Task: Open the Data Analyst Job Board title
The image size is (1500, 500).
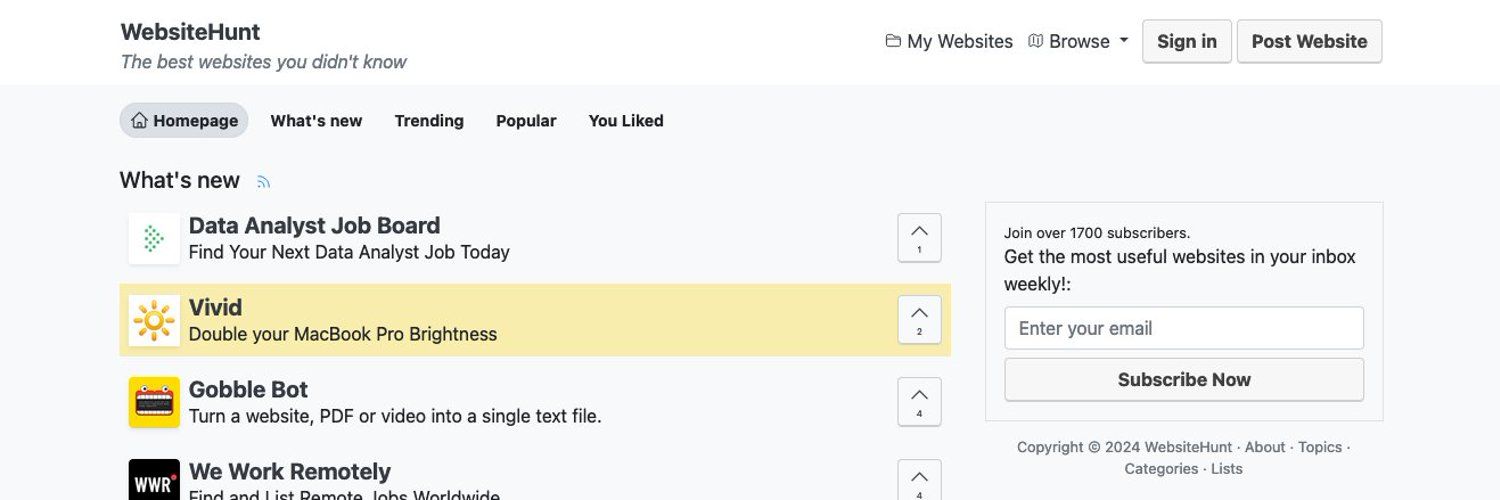Action: (314, 225)
